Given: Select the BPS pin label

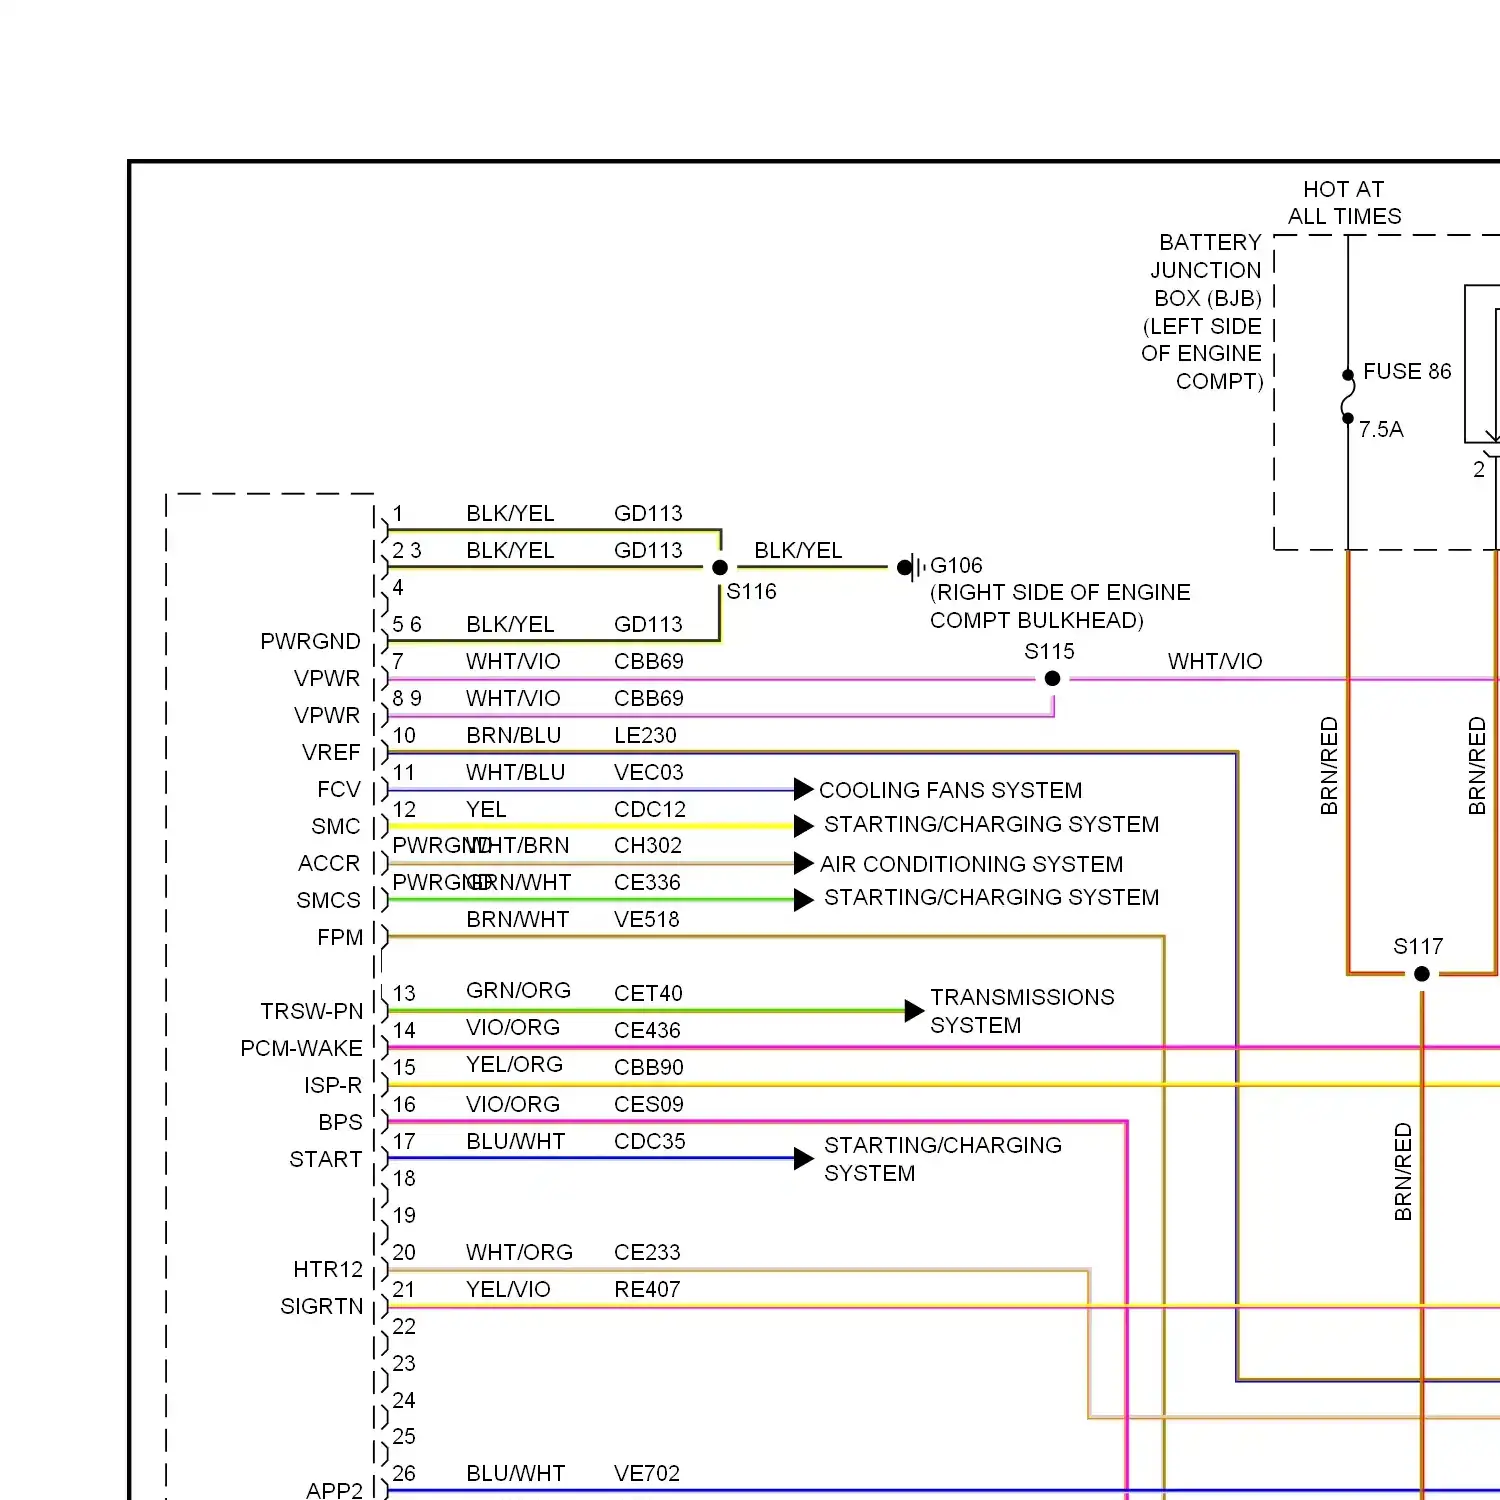Looking at the screenshot, I should 340,1122.
